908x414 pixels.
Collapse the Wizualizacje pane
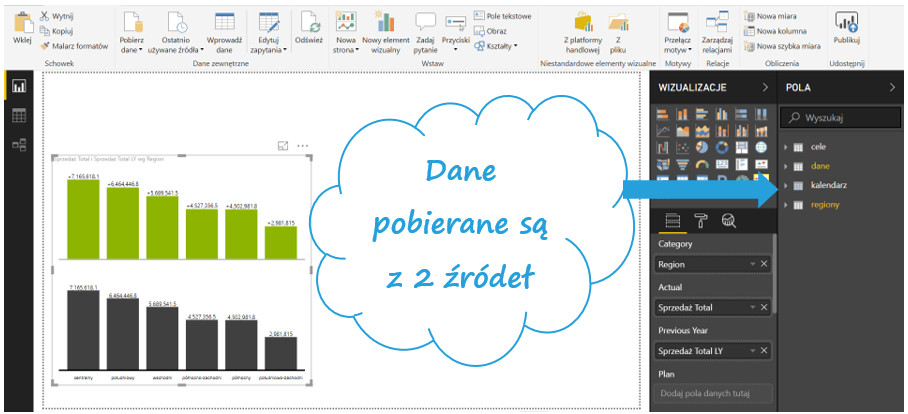(764, 88)
